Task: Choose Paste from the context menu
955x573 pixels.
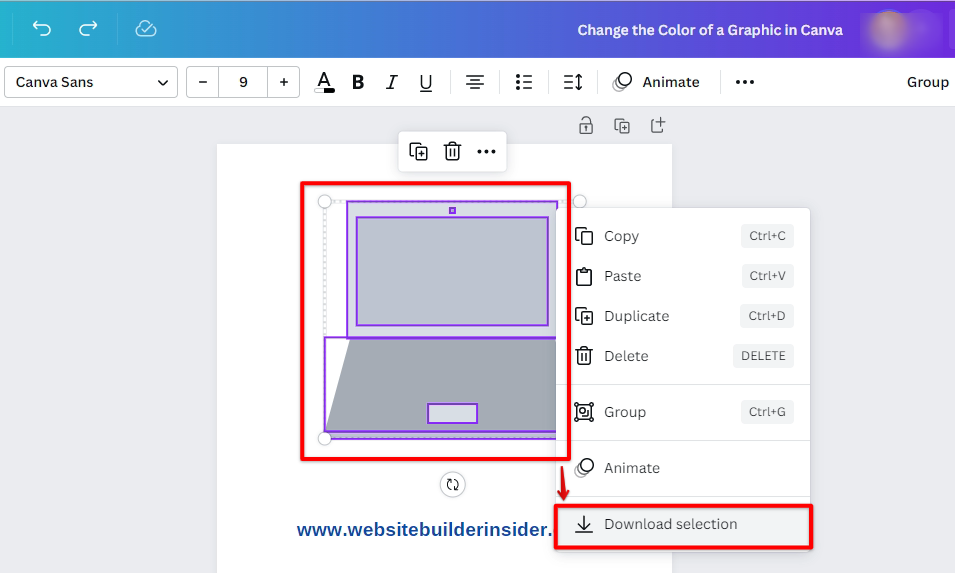Action: pos(683,276)
